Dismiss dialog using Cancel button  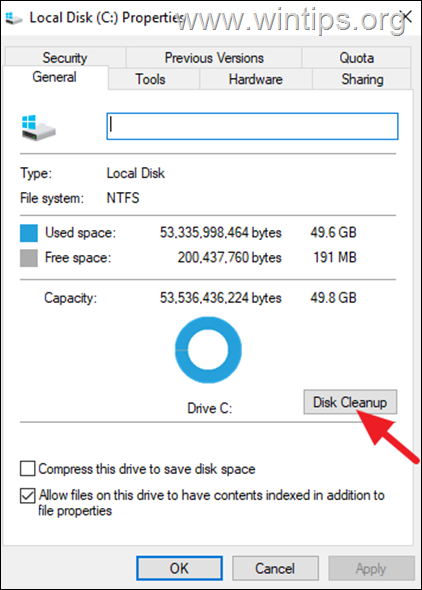tap(275, 568)
